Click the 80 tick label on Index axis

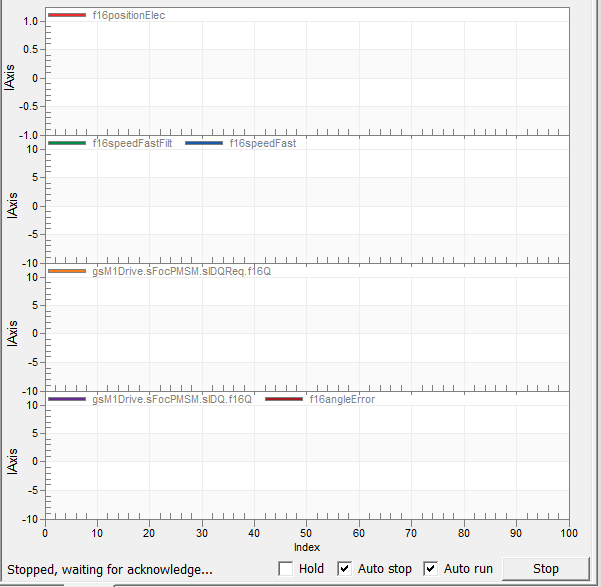point(463,533)
